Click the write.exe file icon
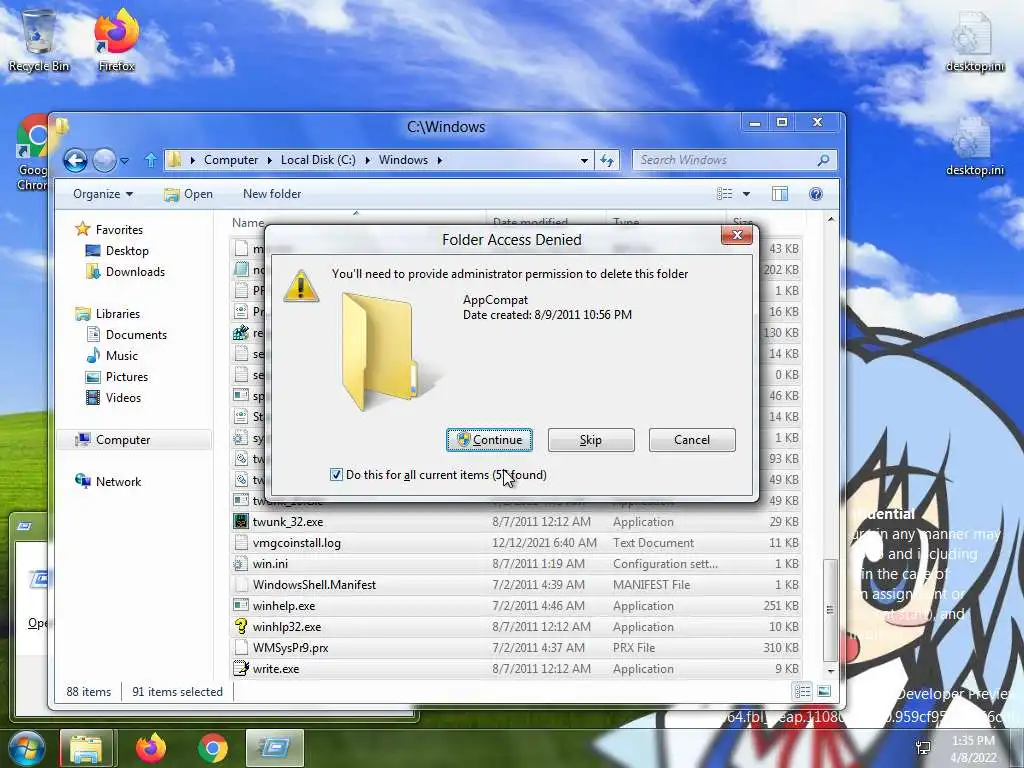This screenshot has width=1024, height=768. coord(241,669)
